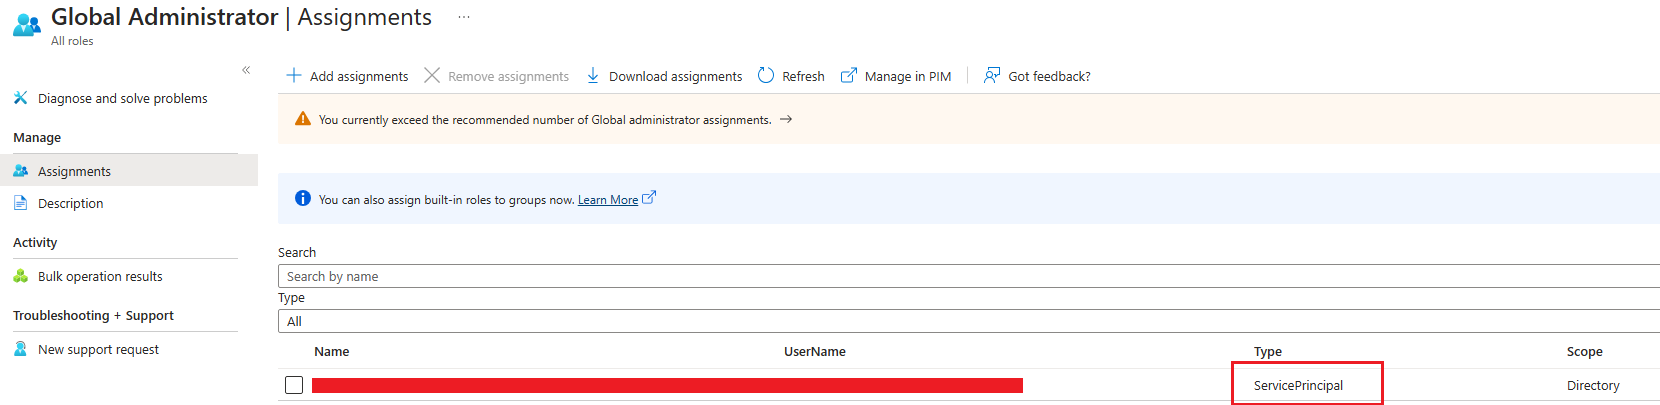Click the orange warning triangle icon
This screenshot has height=405, width=1660.
pos(303,119)
